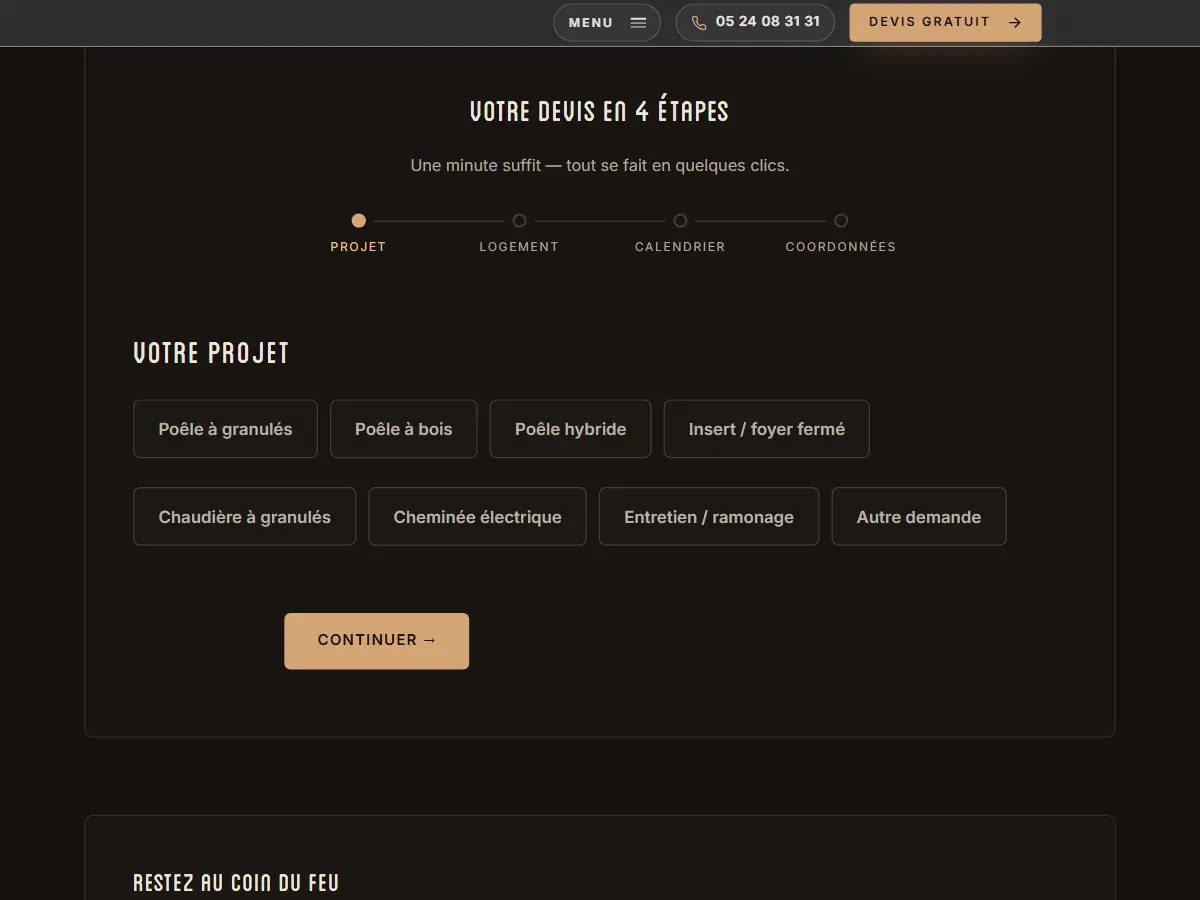
Task: Click the Votre devis en 4 étapes heading
Action: [x=600, y=112]
